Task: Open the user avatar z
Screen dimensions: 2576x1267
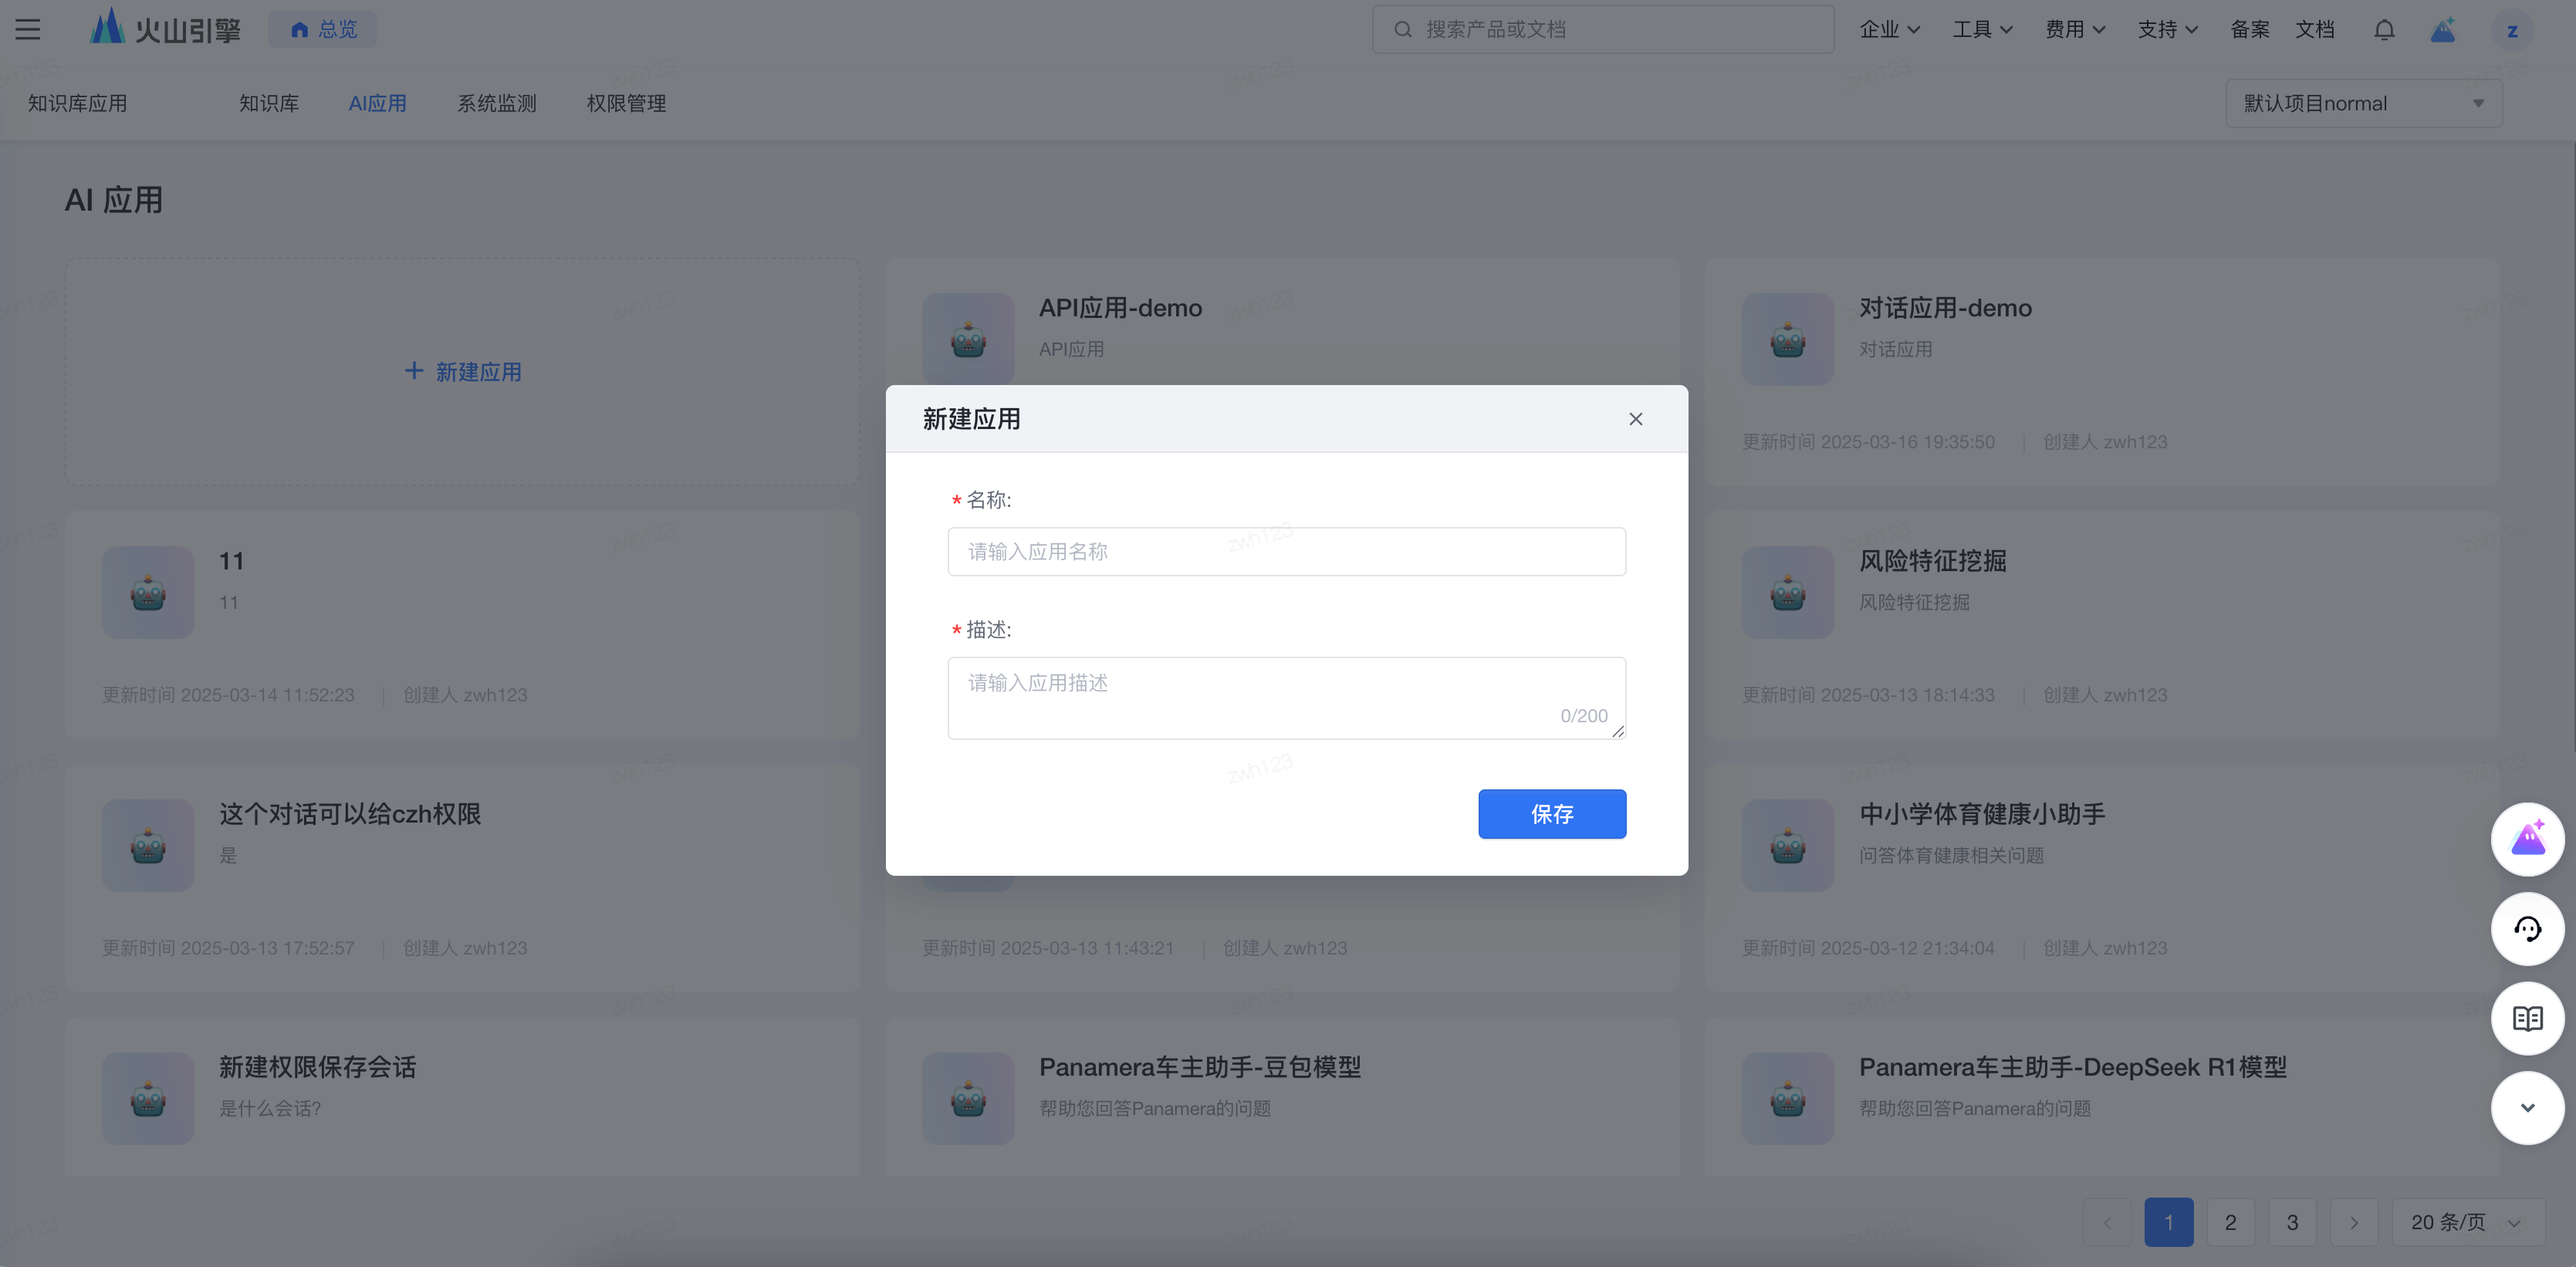Action: 2512,31
